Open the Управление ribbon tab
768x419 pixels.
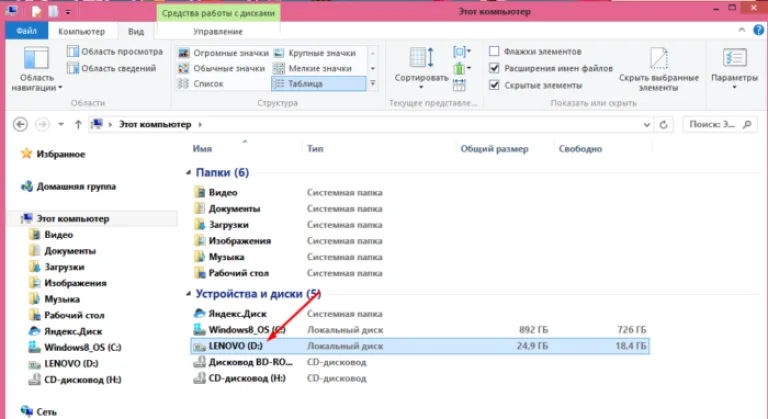(x=217, y=31)
